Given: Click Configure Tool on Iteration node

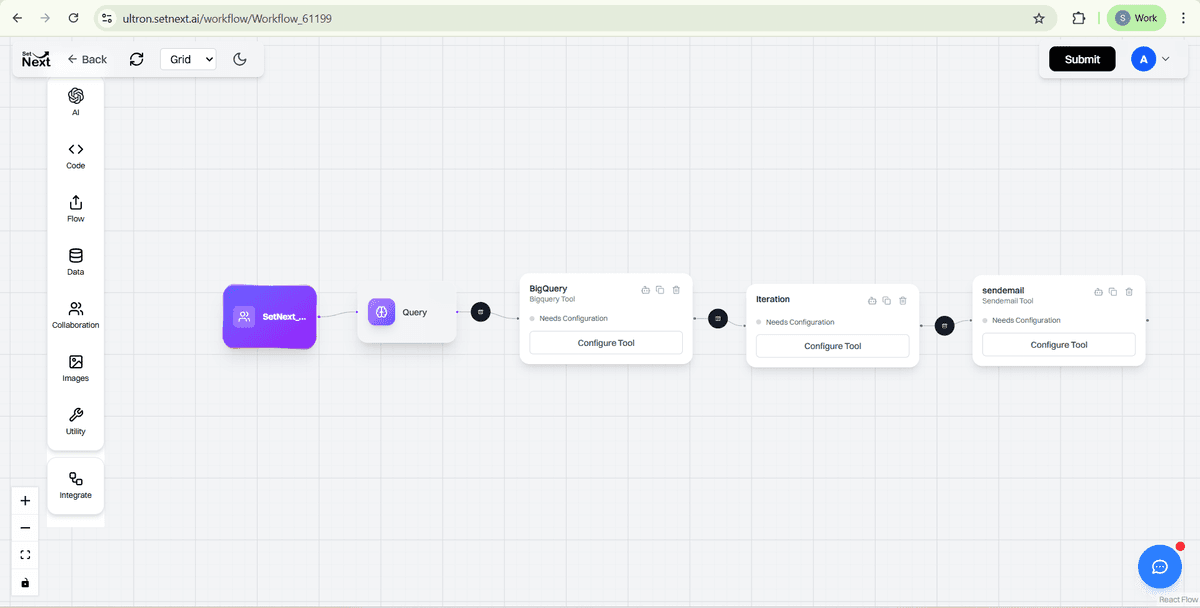Looking at the screenshot, I should click(x=832, y=346).
